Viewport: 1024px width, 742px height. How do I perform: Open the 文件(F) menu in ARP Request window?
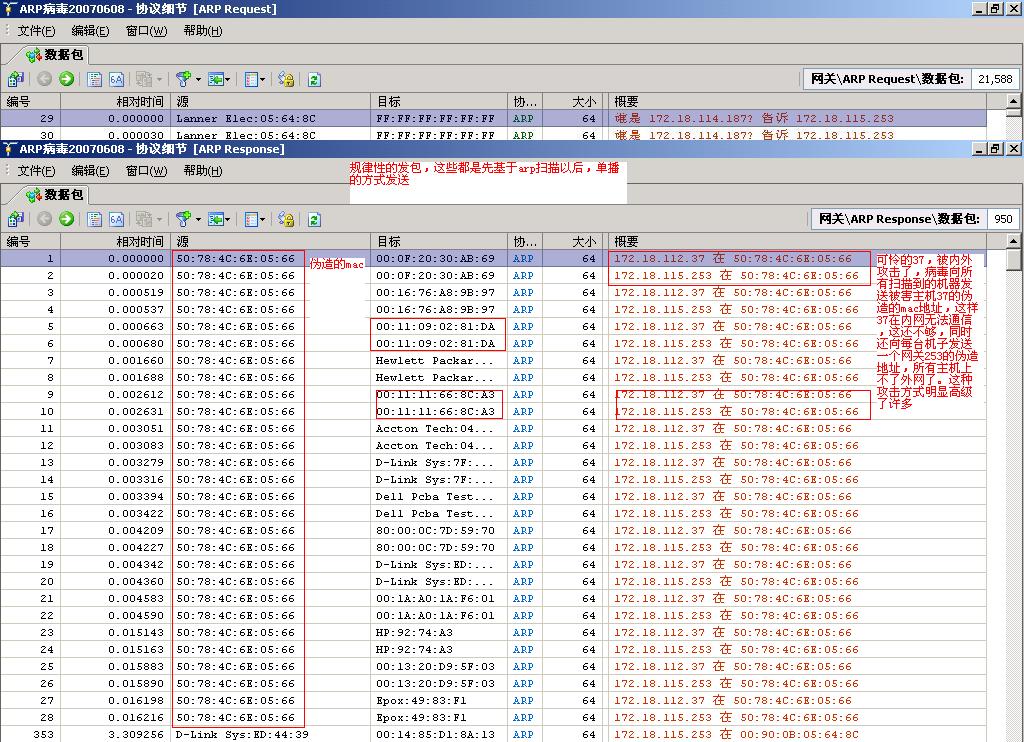point(36,31)
